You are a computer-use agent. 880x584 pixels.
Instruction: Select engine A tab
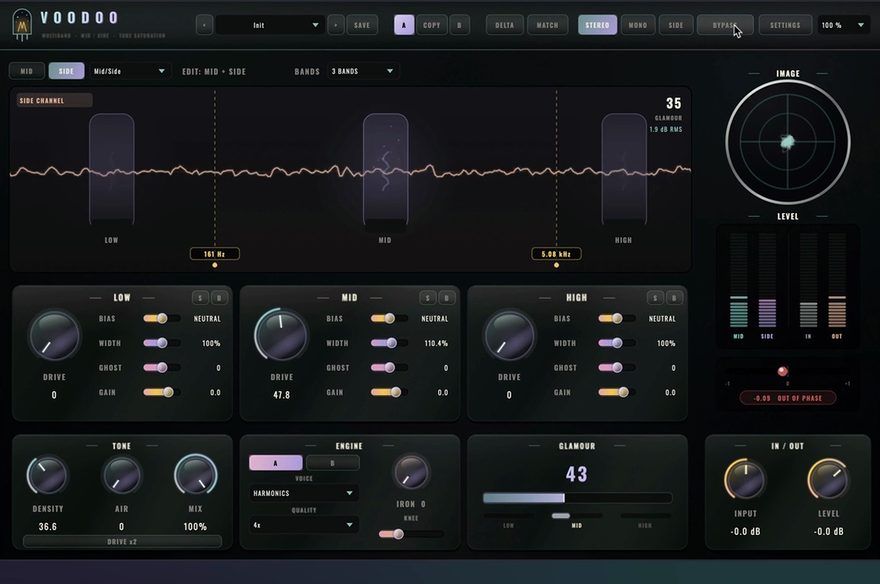276,463
